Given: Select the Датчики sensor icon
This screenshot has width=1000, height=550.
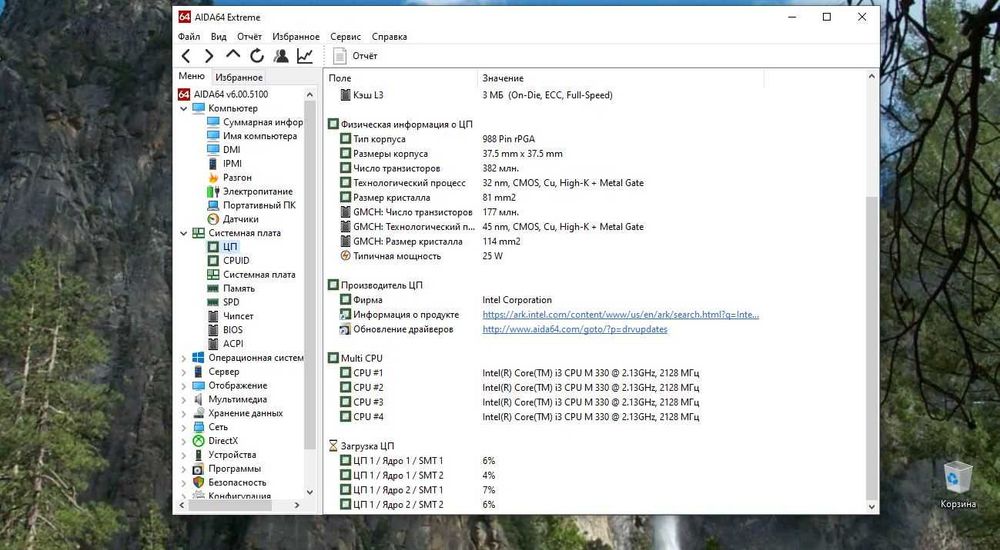Looking at the screenshot, I should point(213,219).
